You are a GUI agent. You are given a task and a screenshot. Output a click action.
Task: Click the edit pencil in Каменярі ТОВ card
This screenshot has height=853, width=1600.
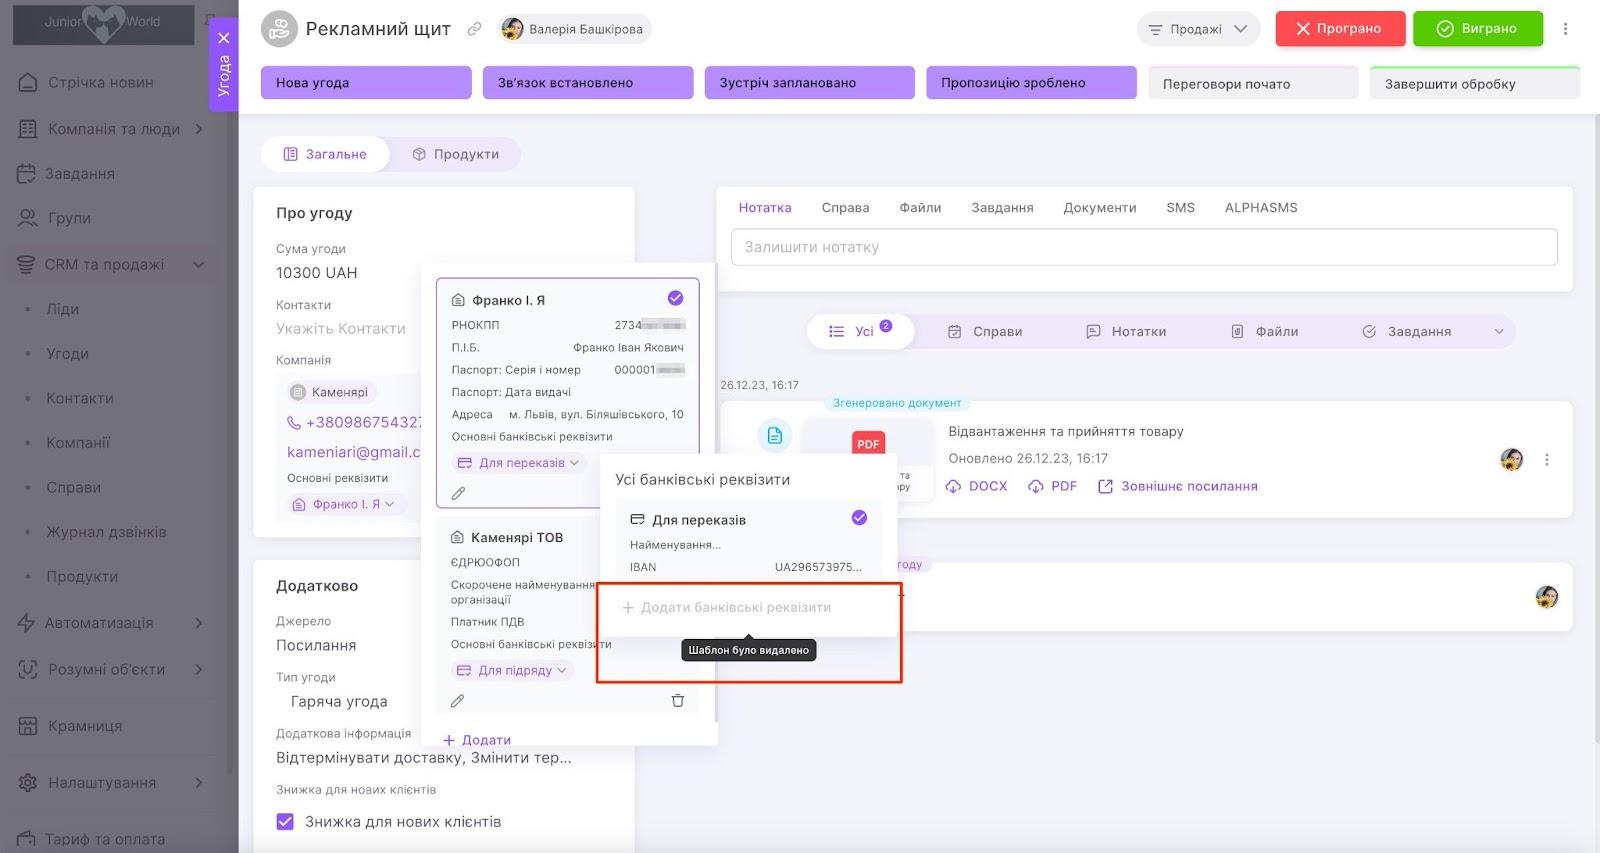(x=458, y=701)
